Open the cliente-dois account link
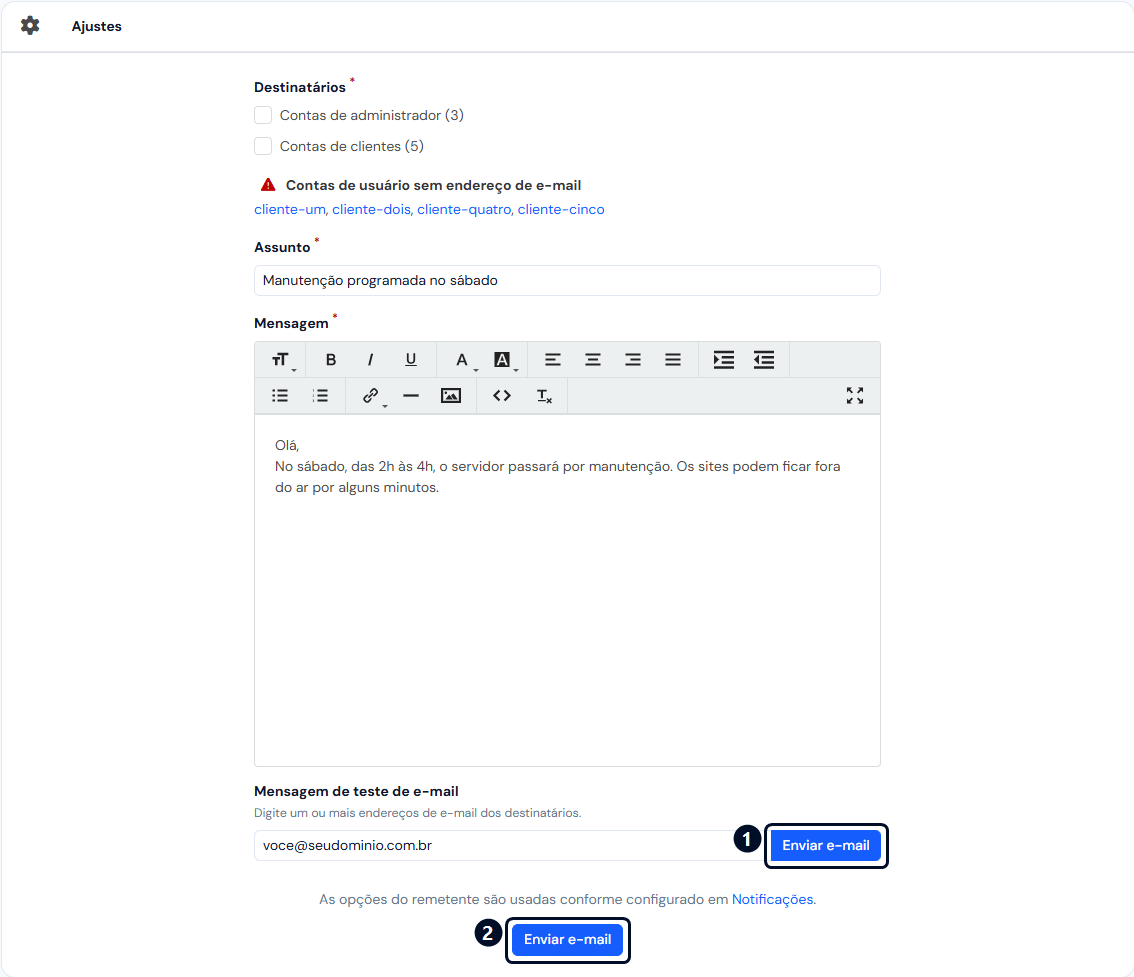Viewport: 1134px width, 977px height. [371, 210]
